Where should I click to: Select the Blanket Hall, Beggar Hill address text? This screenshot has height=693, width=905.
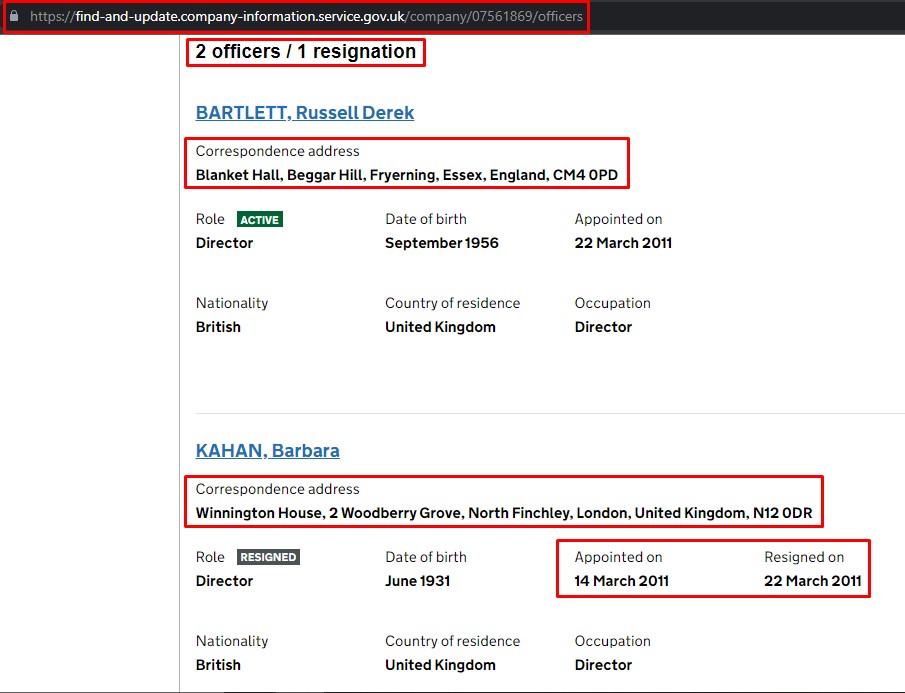point(407,175)
